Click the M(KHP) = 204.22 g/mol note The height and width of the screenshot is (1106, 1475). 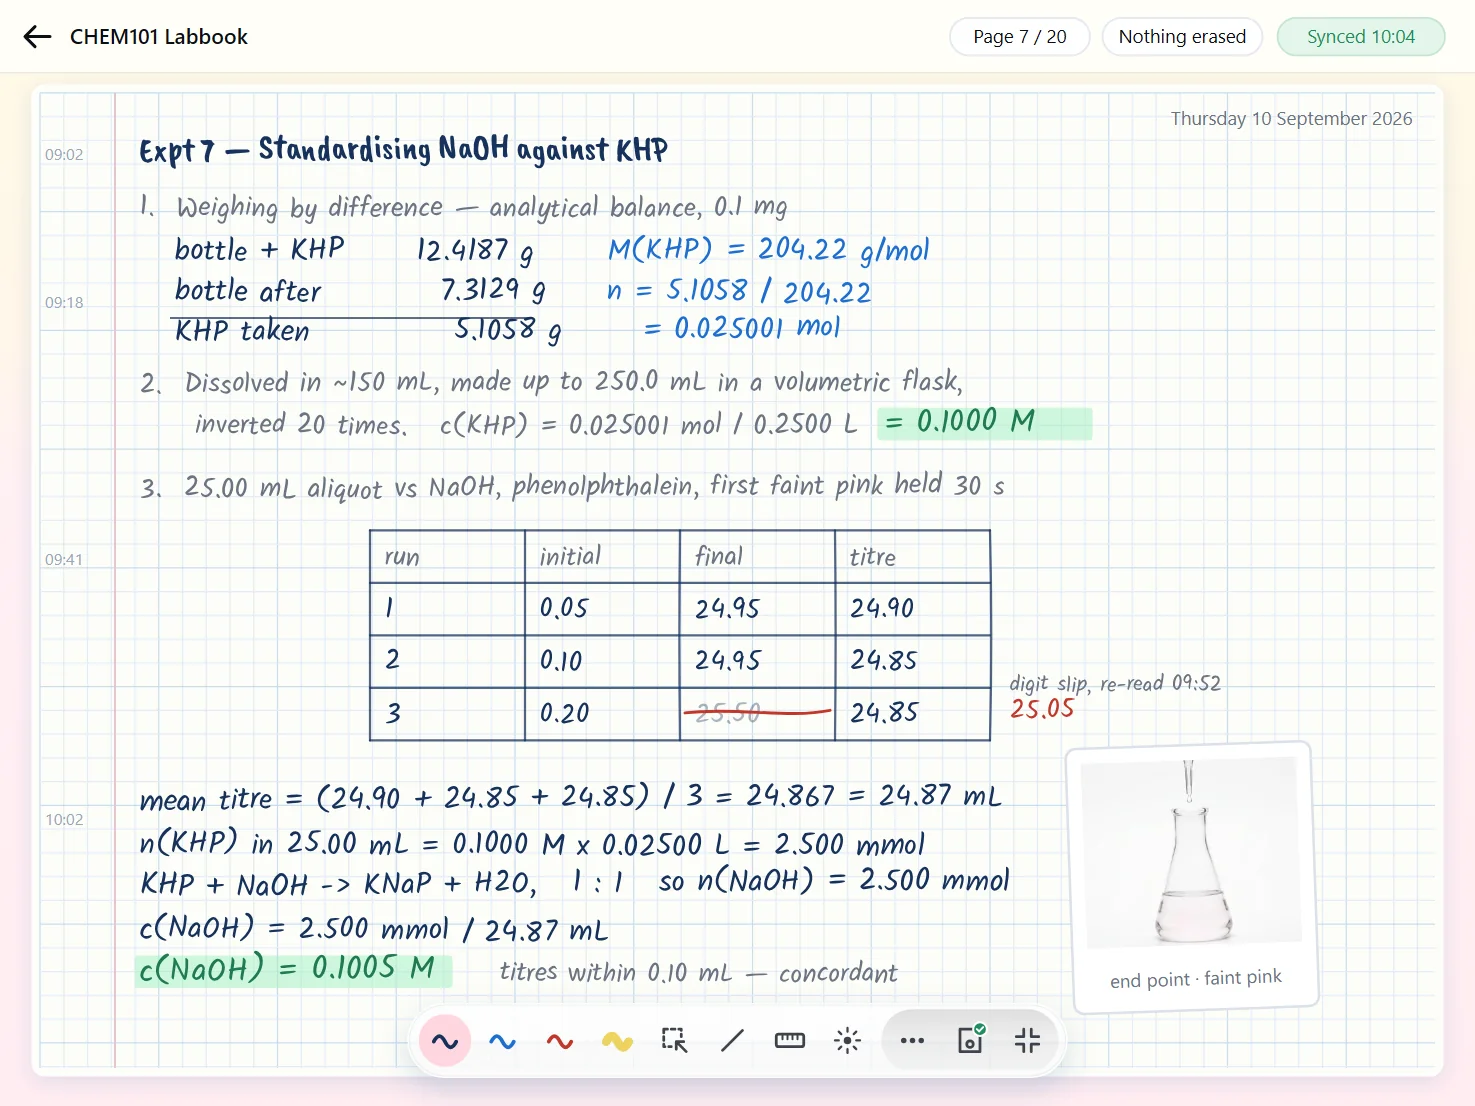click(769, 249)
